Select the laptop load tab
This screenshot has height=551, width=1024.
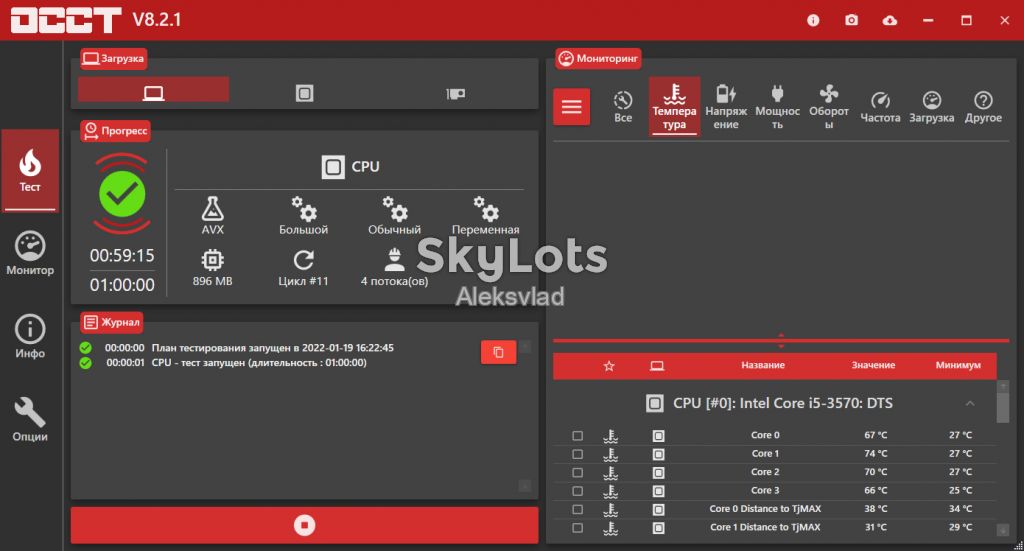click(153, 89)
